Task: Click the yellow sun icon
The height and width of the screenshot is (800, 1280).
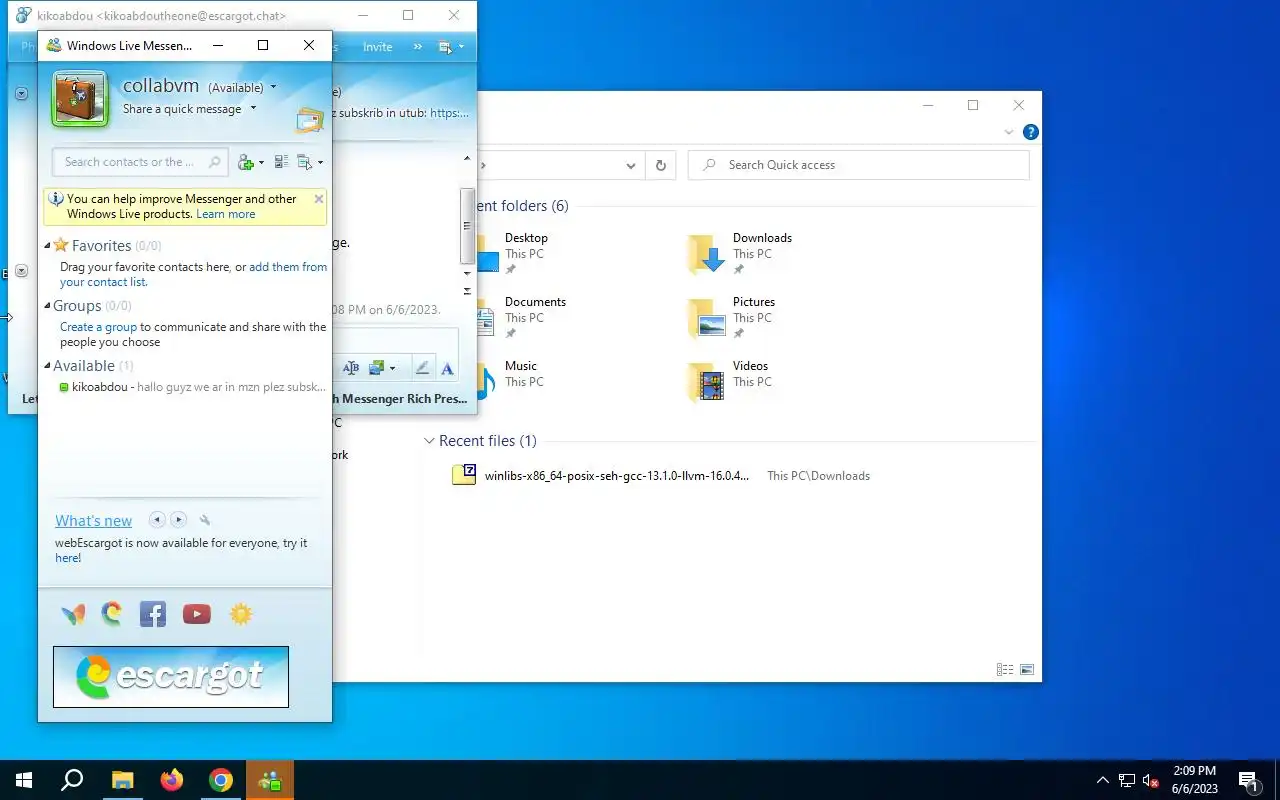Action: click(x=241, y=614)
